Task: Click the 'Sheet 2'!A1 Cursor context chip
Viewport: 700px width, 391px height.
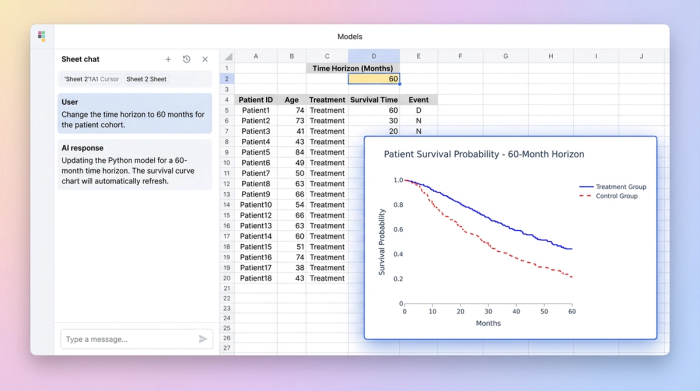Action: (x=92, y=79)
